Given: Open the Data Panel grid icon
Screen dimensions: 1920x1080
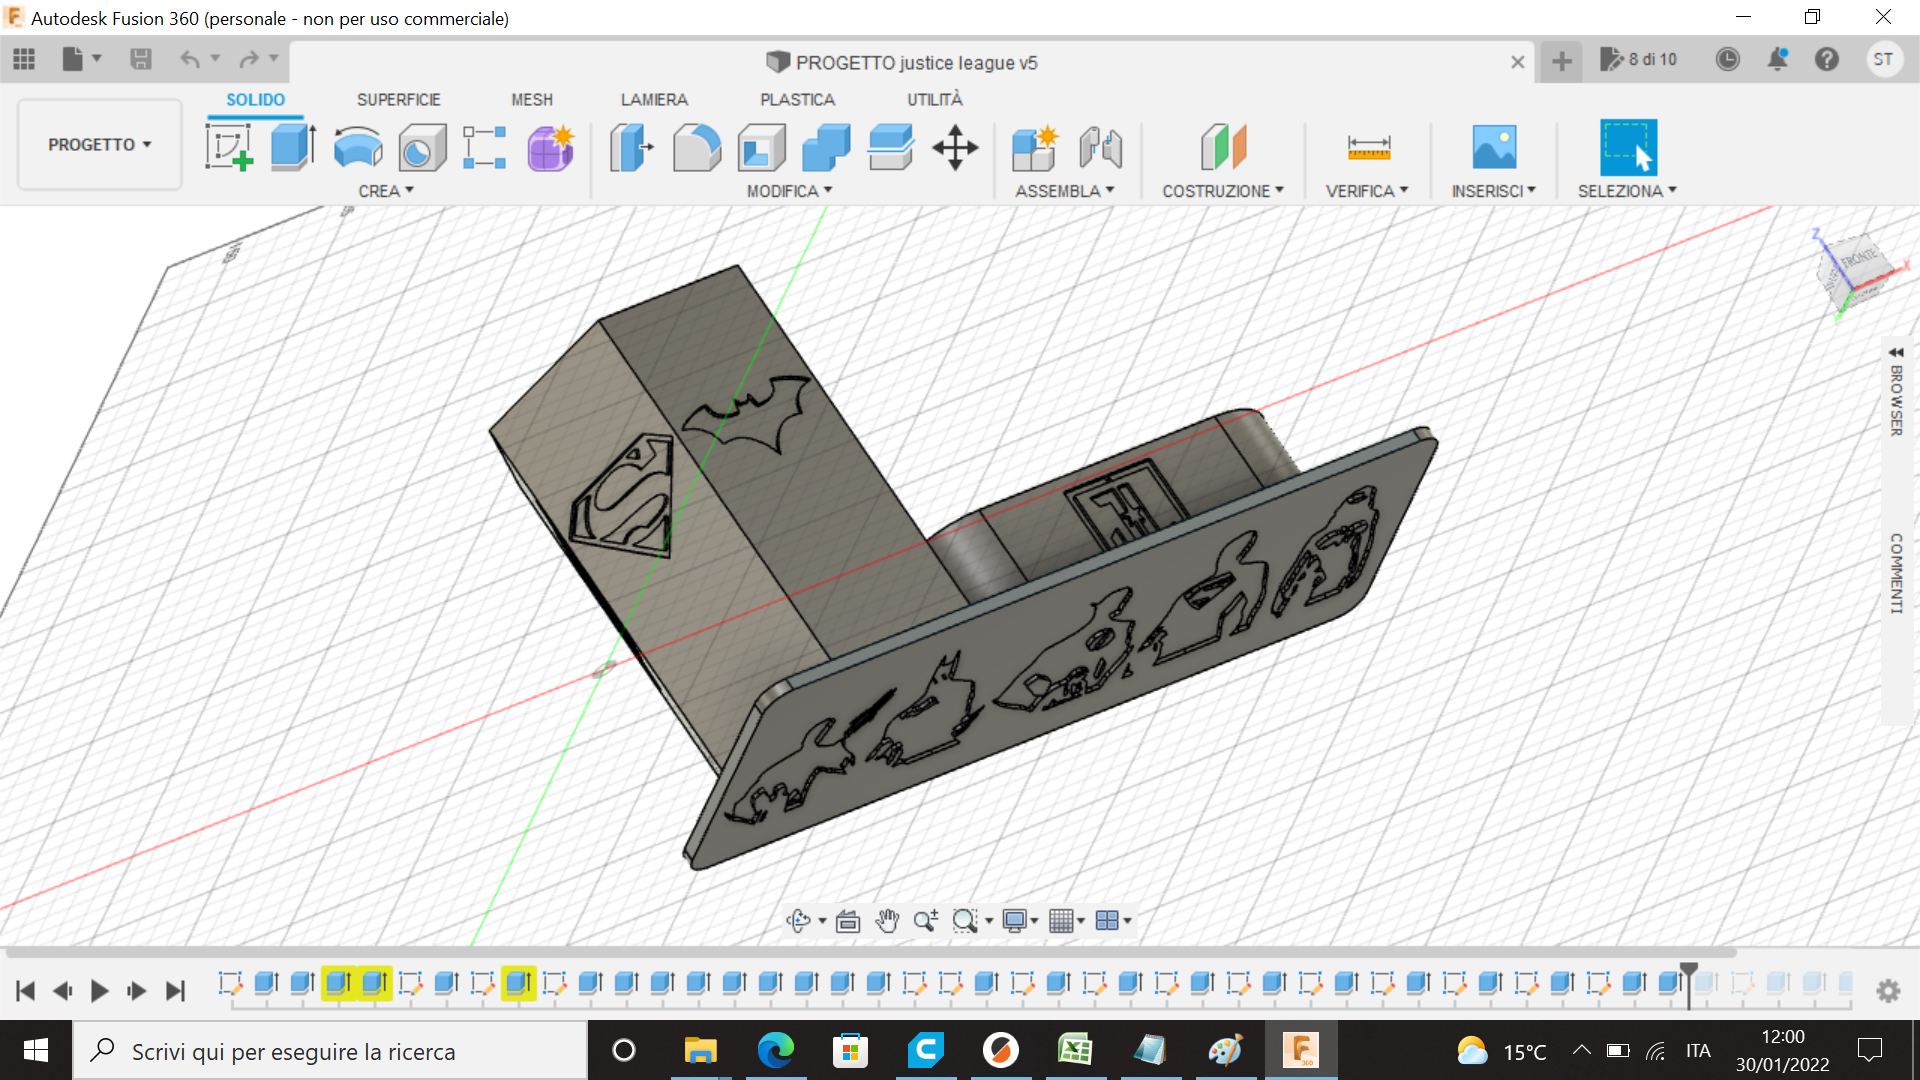Looking at the screenshot, I should [x=24, y=60].
